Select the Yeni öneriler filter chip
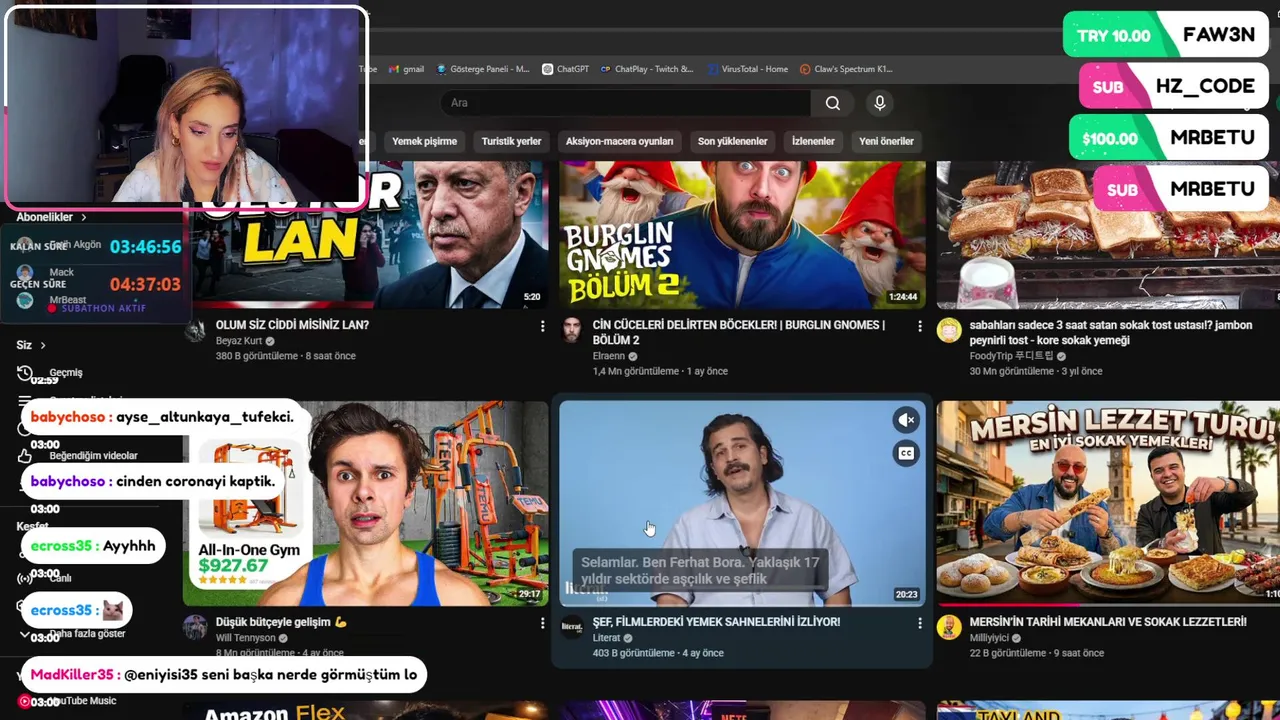This screenshot has width=1280, height=720. point(886,141)
